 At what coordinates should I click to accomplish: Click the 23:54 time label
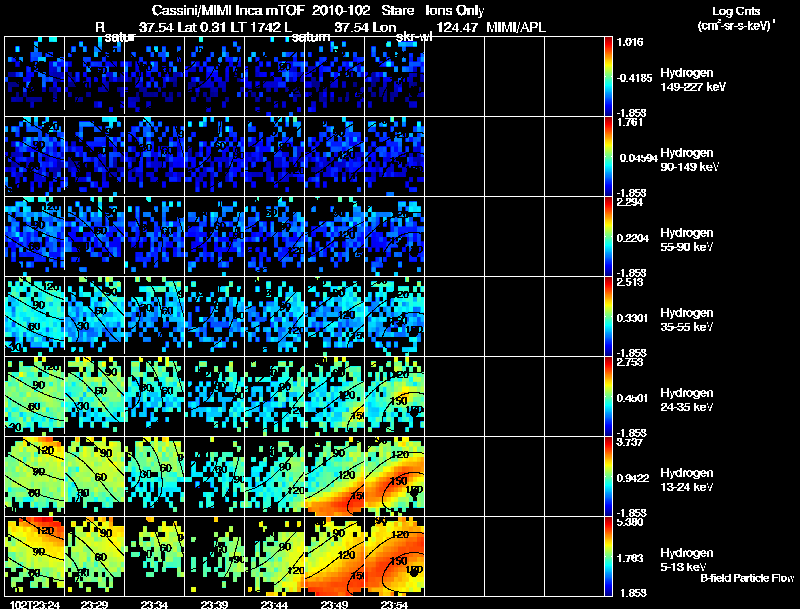(394, 605)
